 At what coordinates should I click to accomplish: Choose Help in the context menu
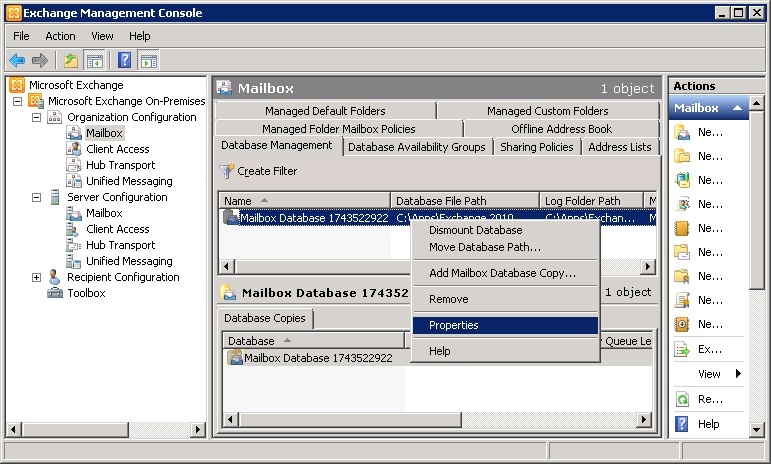pyautogui.click(x=505, y=351)
